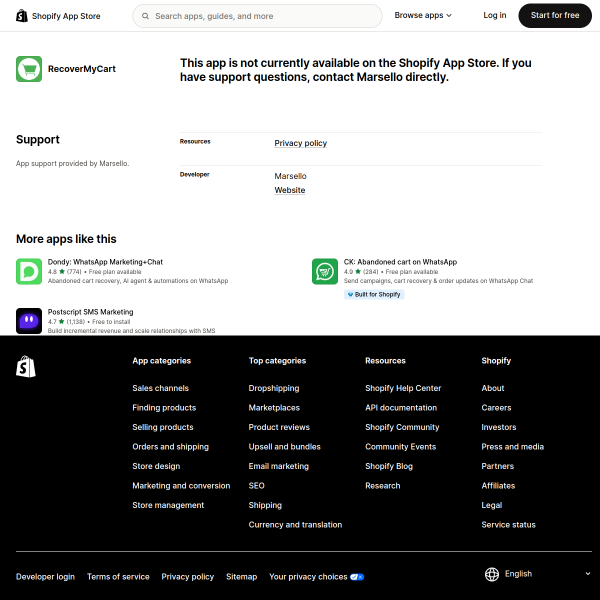Viewport: 600px width, 600px height.
Task: Click the Log in link
Action: click(494, 15)
